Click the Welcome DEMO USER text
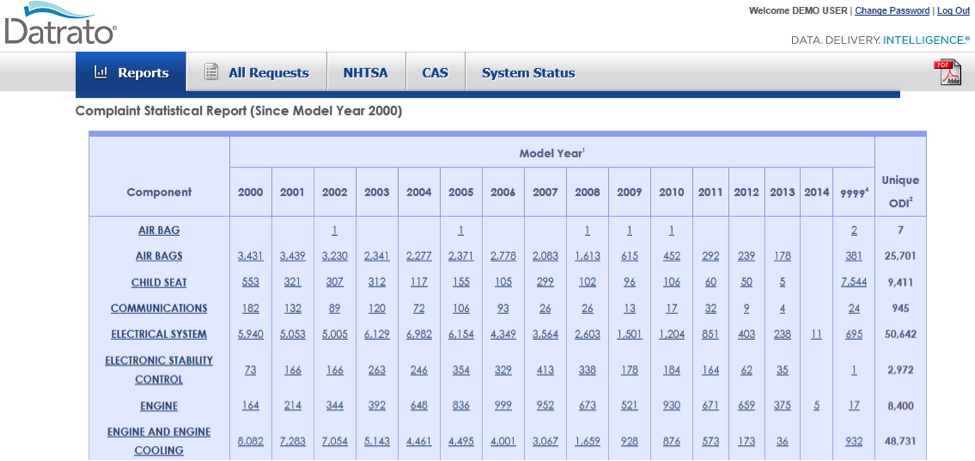This screenshot has width=975, height=461. pyautogui.click(x=798, y=11)
